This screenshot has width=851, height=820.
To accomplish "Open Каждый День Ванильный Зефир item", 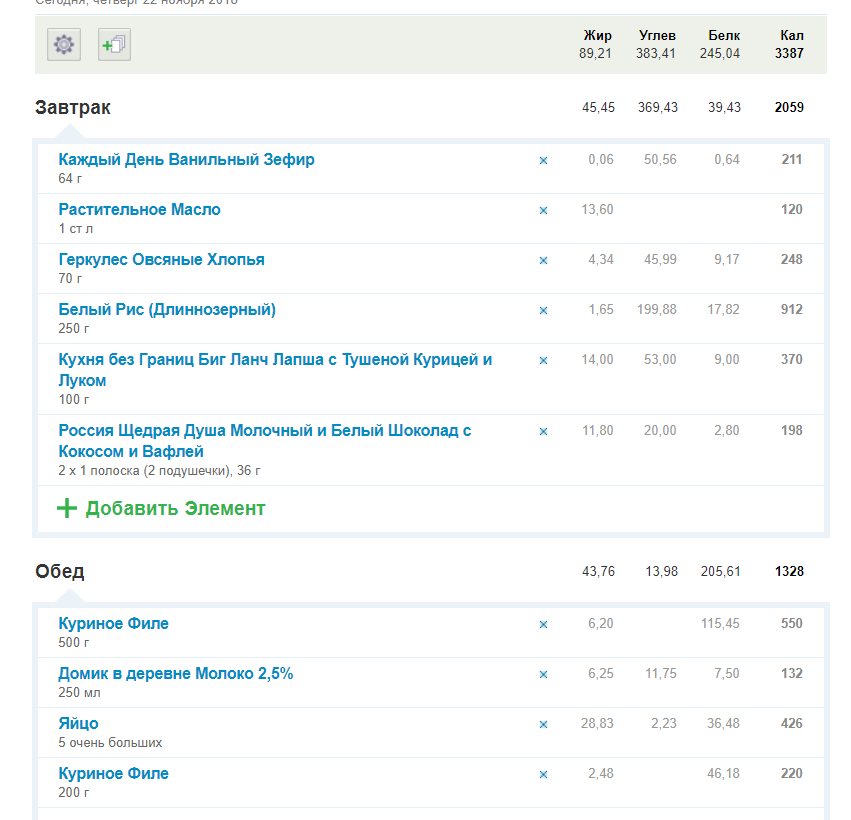I will (186, 160).
